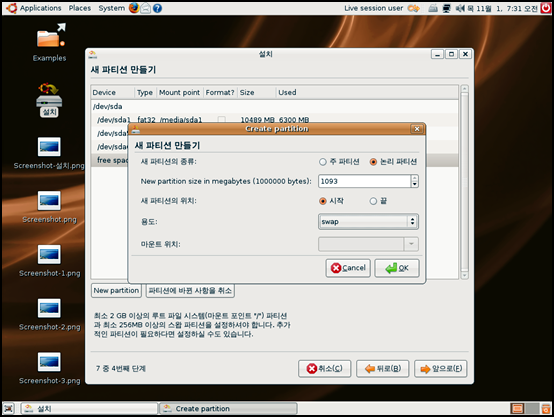The height and width of the screenshot is (417, 554).
Task: Open the Examples folder on the desktop
Action: 49,42
